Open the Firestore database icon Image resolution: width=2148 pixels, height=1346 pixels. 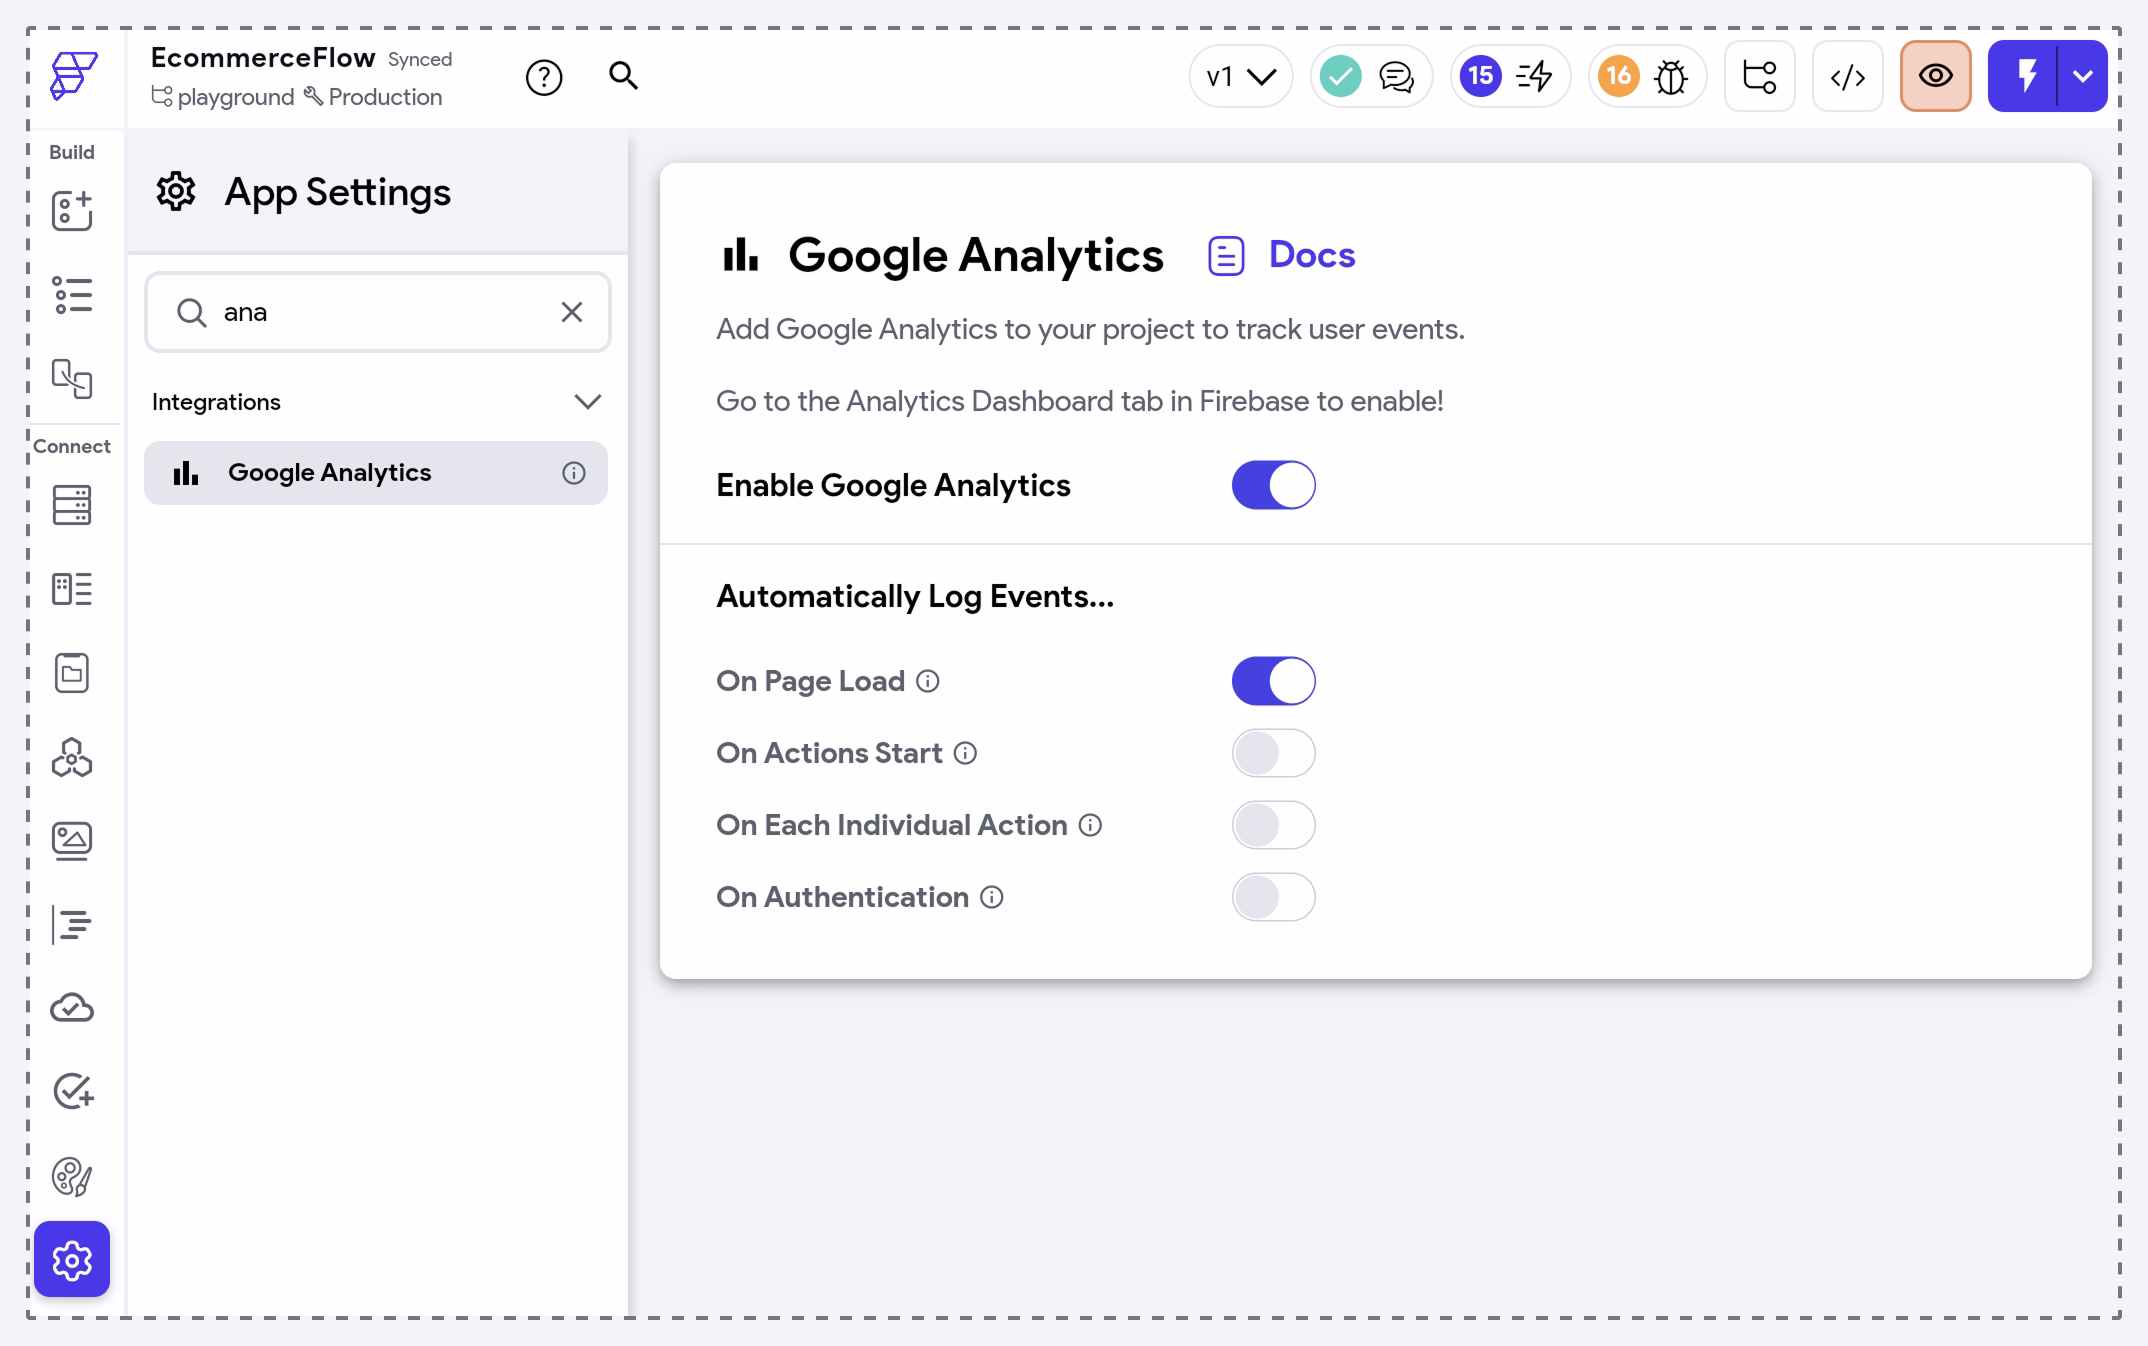pos(72,505)
